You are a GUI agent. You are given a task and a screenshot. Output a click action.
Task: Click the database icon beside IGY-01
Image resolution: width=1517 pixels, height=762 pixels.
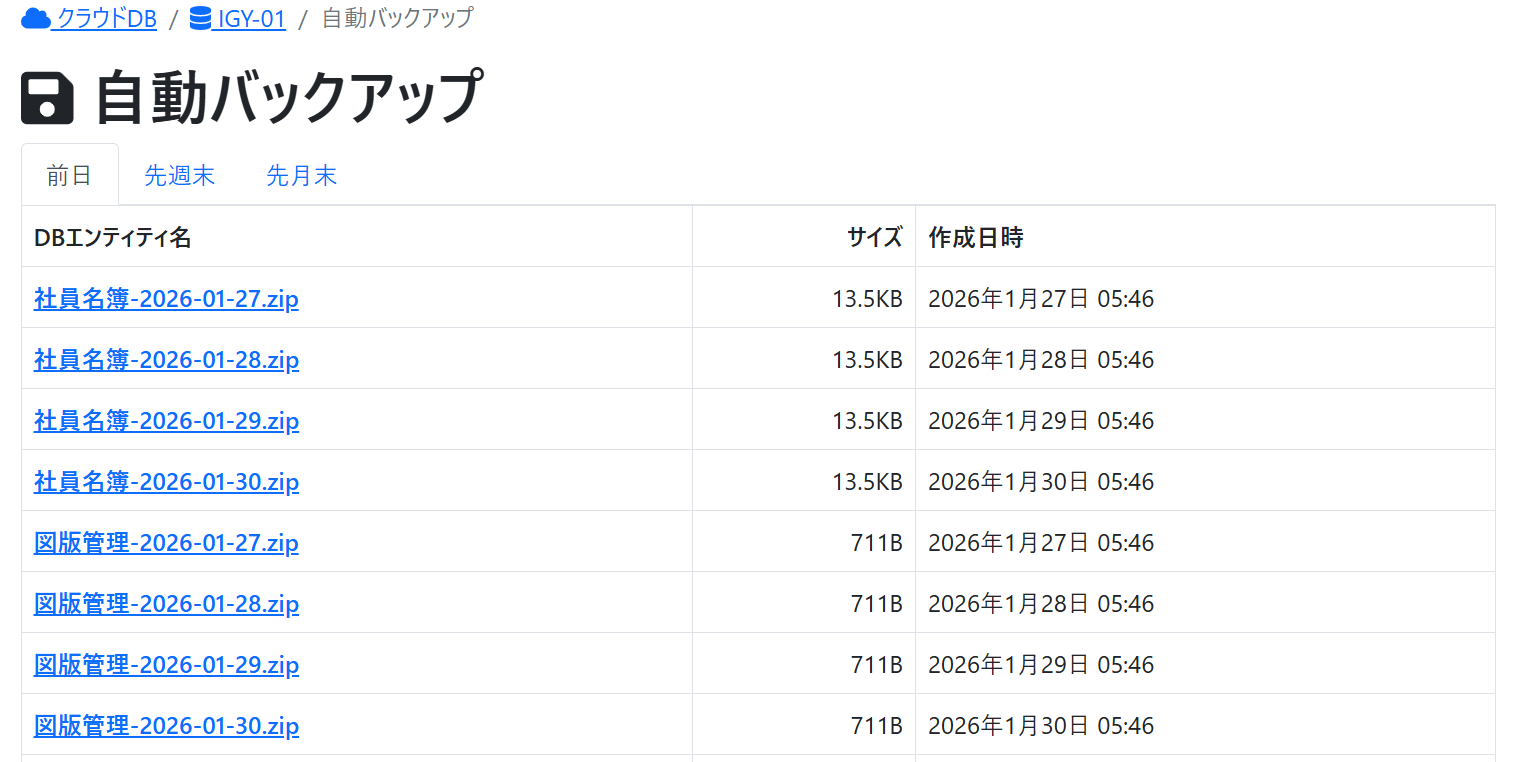click(x=200, y=18)
